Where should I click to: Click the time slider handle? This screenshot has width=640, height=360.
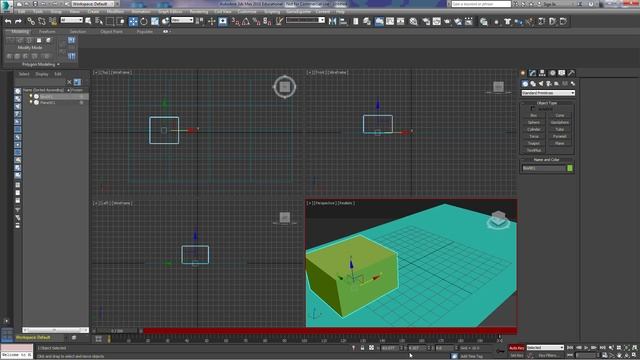118,331
